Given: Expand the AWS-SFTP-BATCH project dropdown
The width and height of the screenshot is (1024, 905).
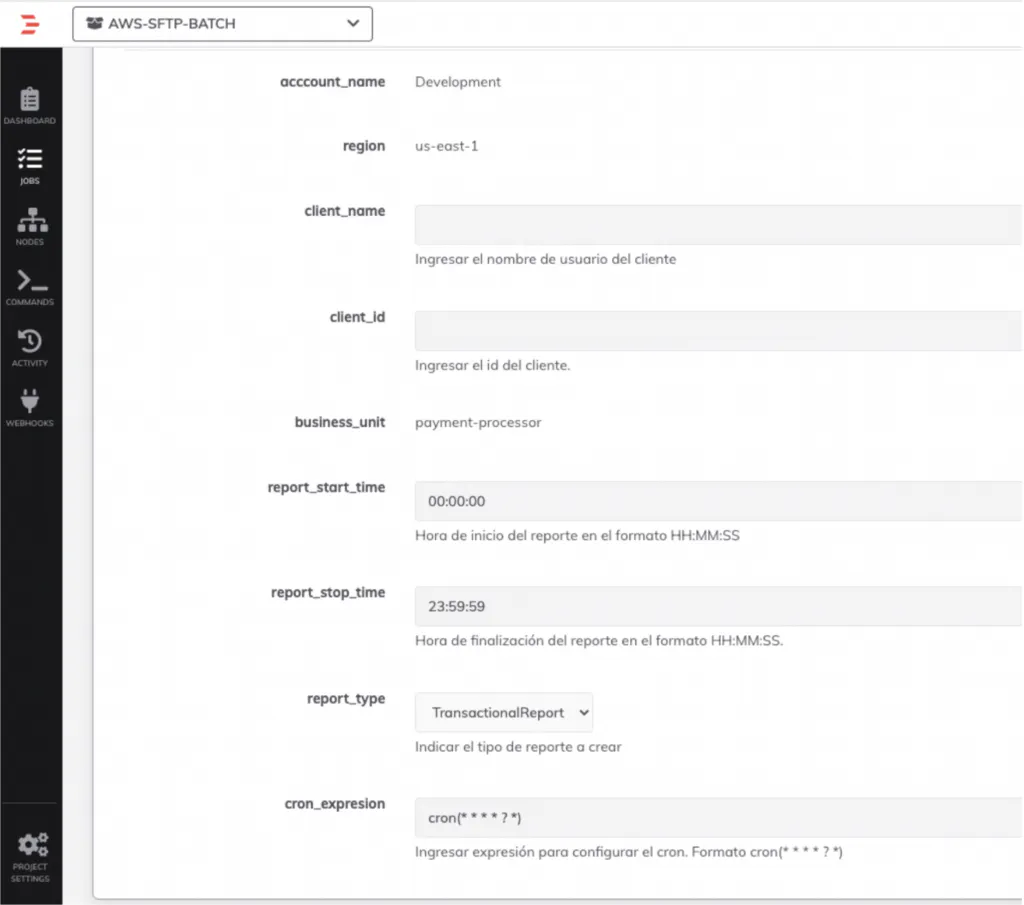Looking at the screenshot, I should [351, 24].
